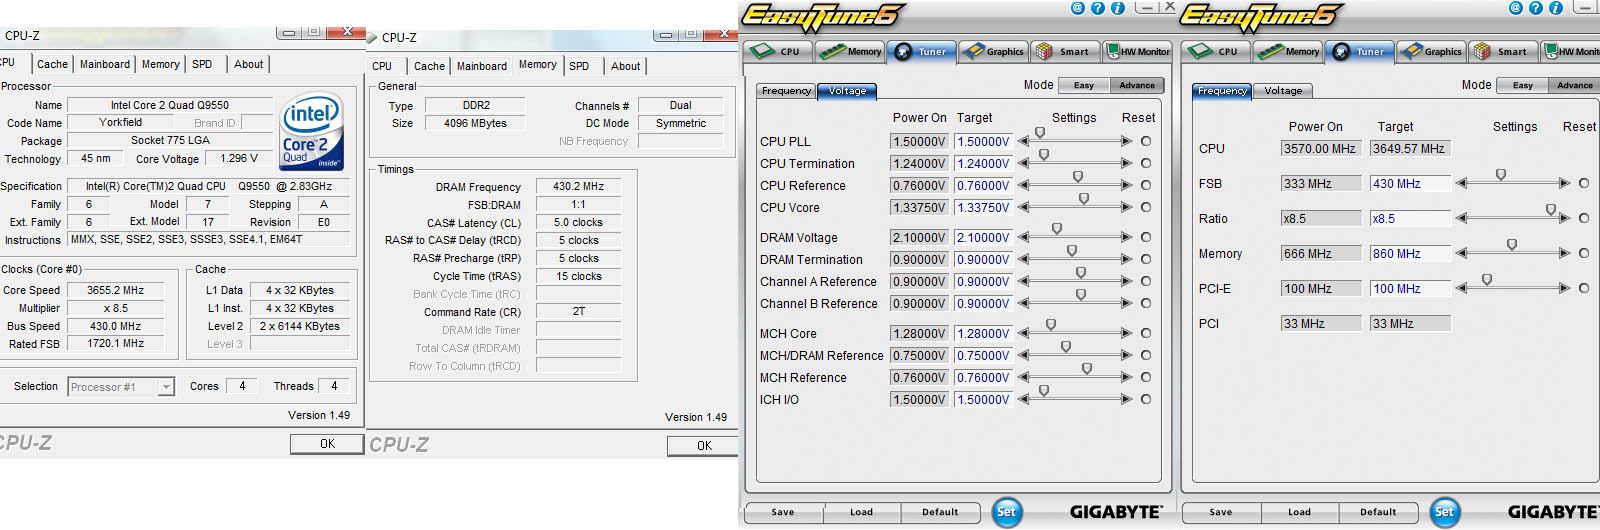Click OK in the CPU-Z CPU window
1600x530 pixels.
coord(327,443)
